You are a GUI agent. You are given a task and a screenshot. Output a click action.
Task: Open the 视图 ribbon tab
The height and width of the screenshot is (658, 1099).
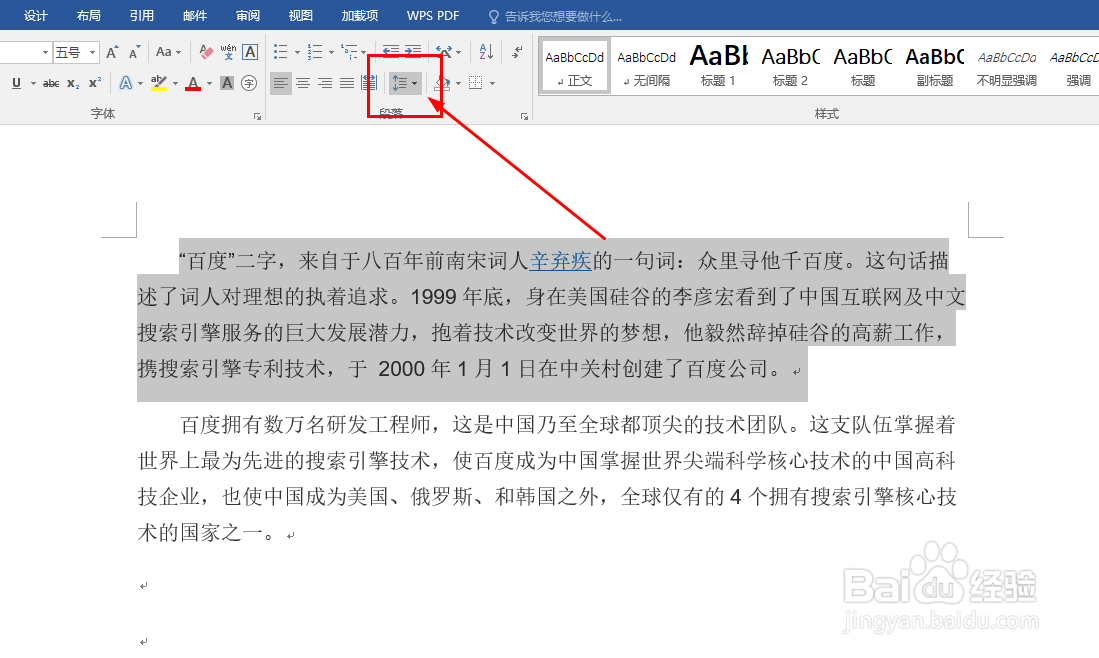coord(300,15)
